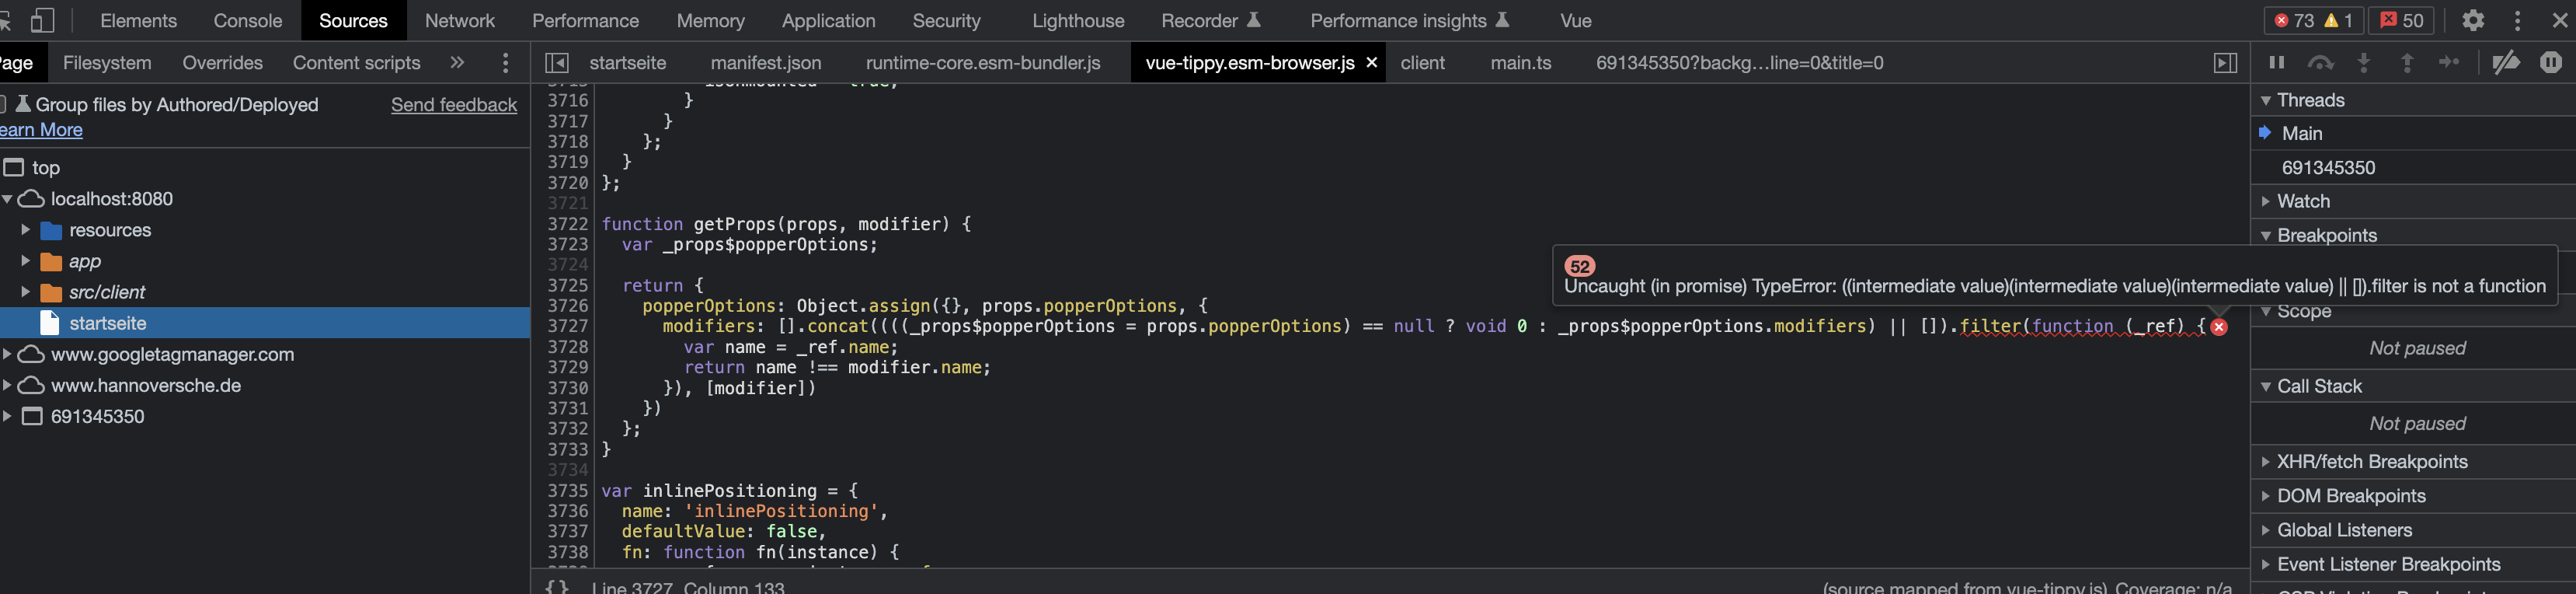Viewport: 2576px width, 594px height.
Task: Hide the navigator sidebar
Action: [x=557, y=63]
